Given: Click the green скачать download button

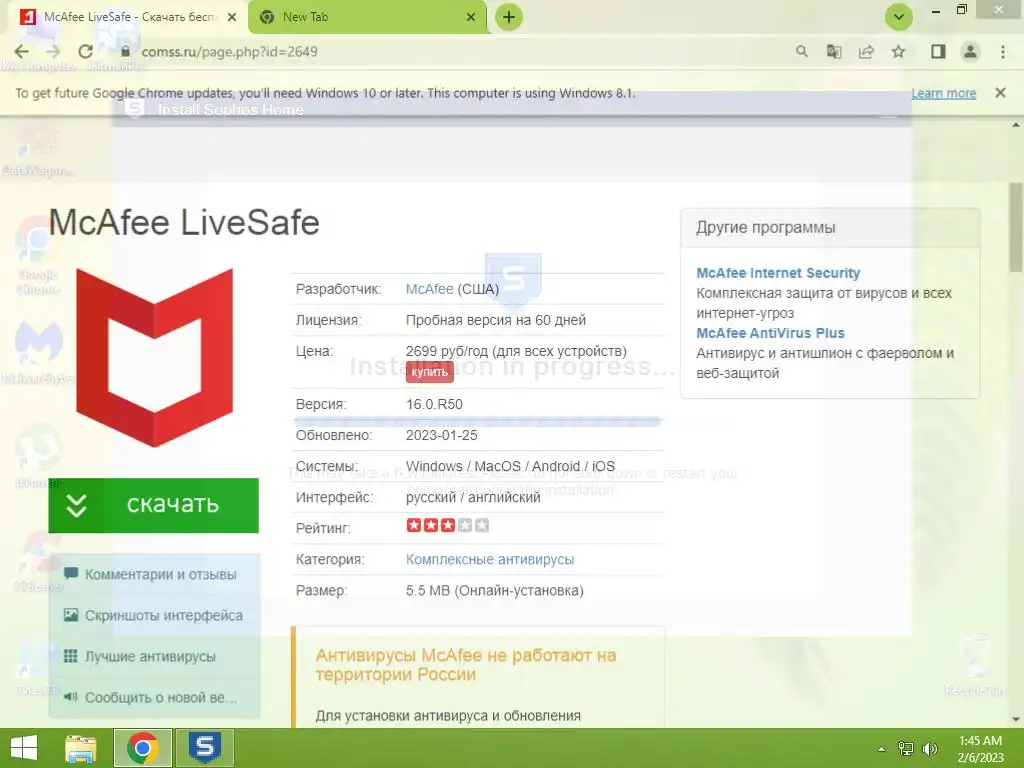Looking at the screenshot, I should click(153, 505).
